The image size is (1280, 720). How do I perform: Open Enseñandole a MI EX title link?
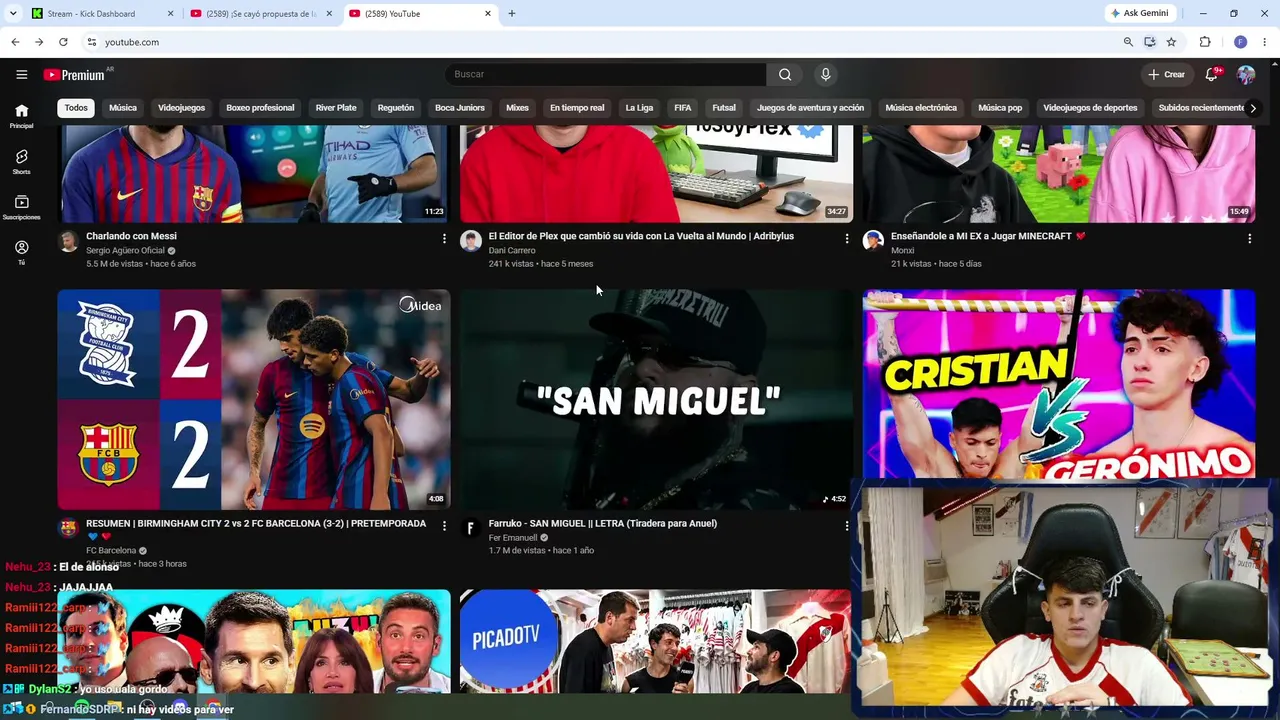point(988,237)
